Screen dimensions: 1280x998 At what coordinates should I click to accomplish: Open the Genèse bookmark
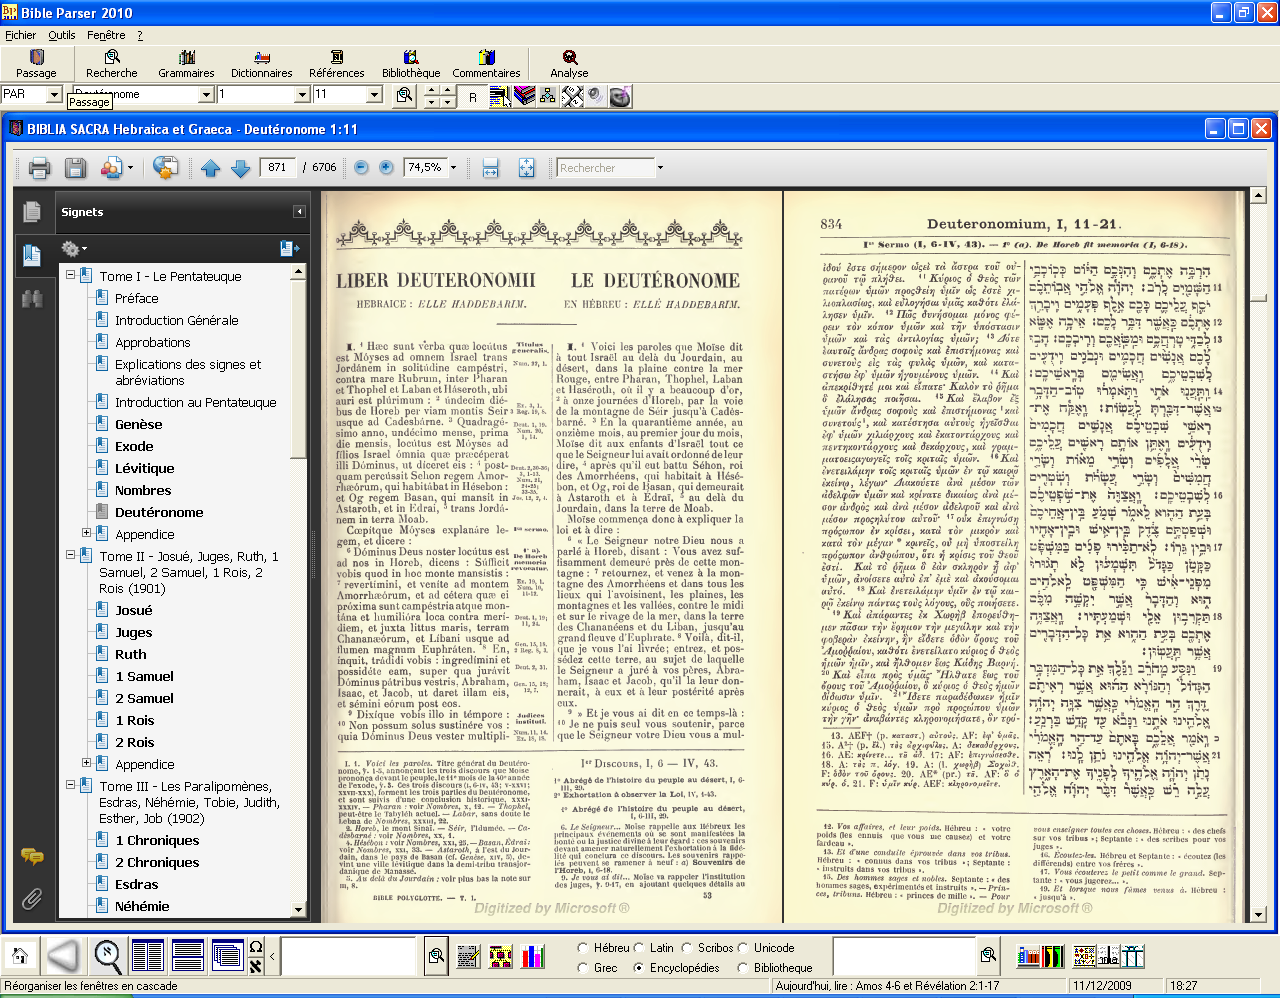tap(138, 424)
